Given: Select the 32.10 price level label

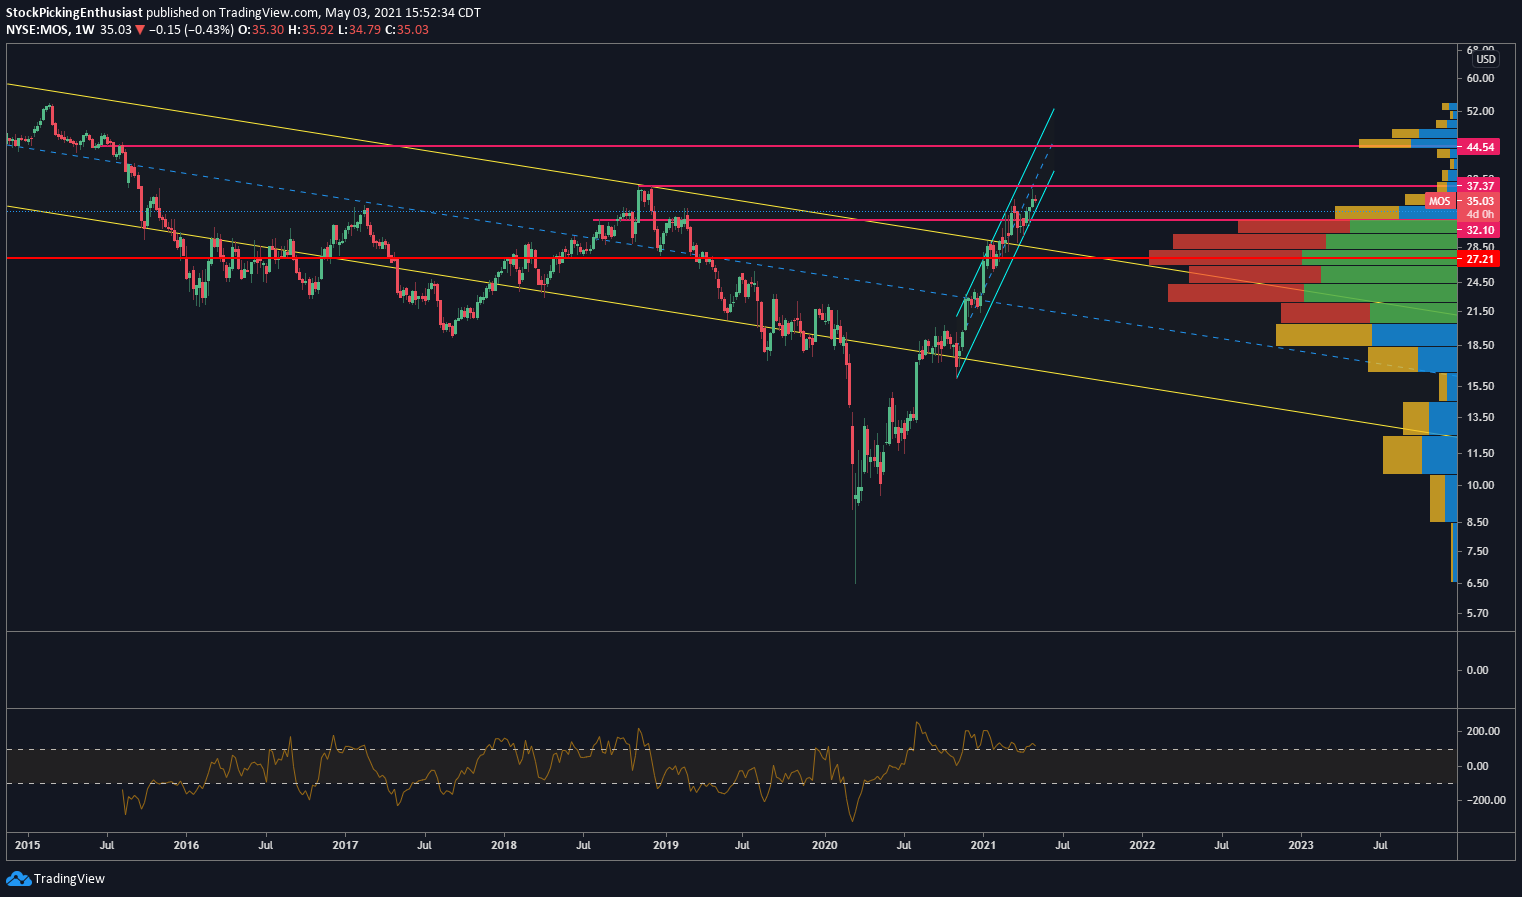Looking at the screenshot, I should point(1479,230).
